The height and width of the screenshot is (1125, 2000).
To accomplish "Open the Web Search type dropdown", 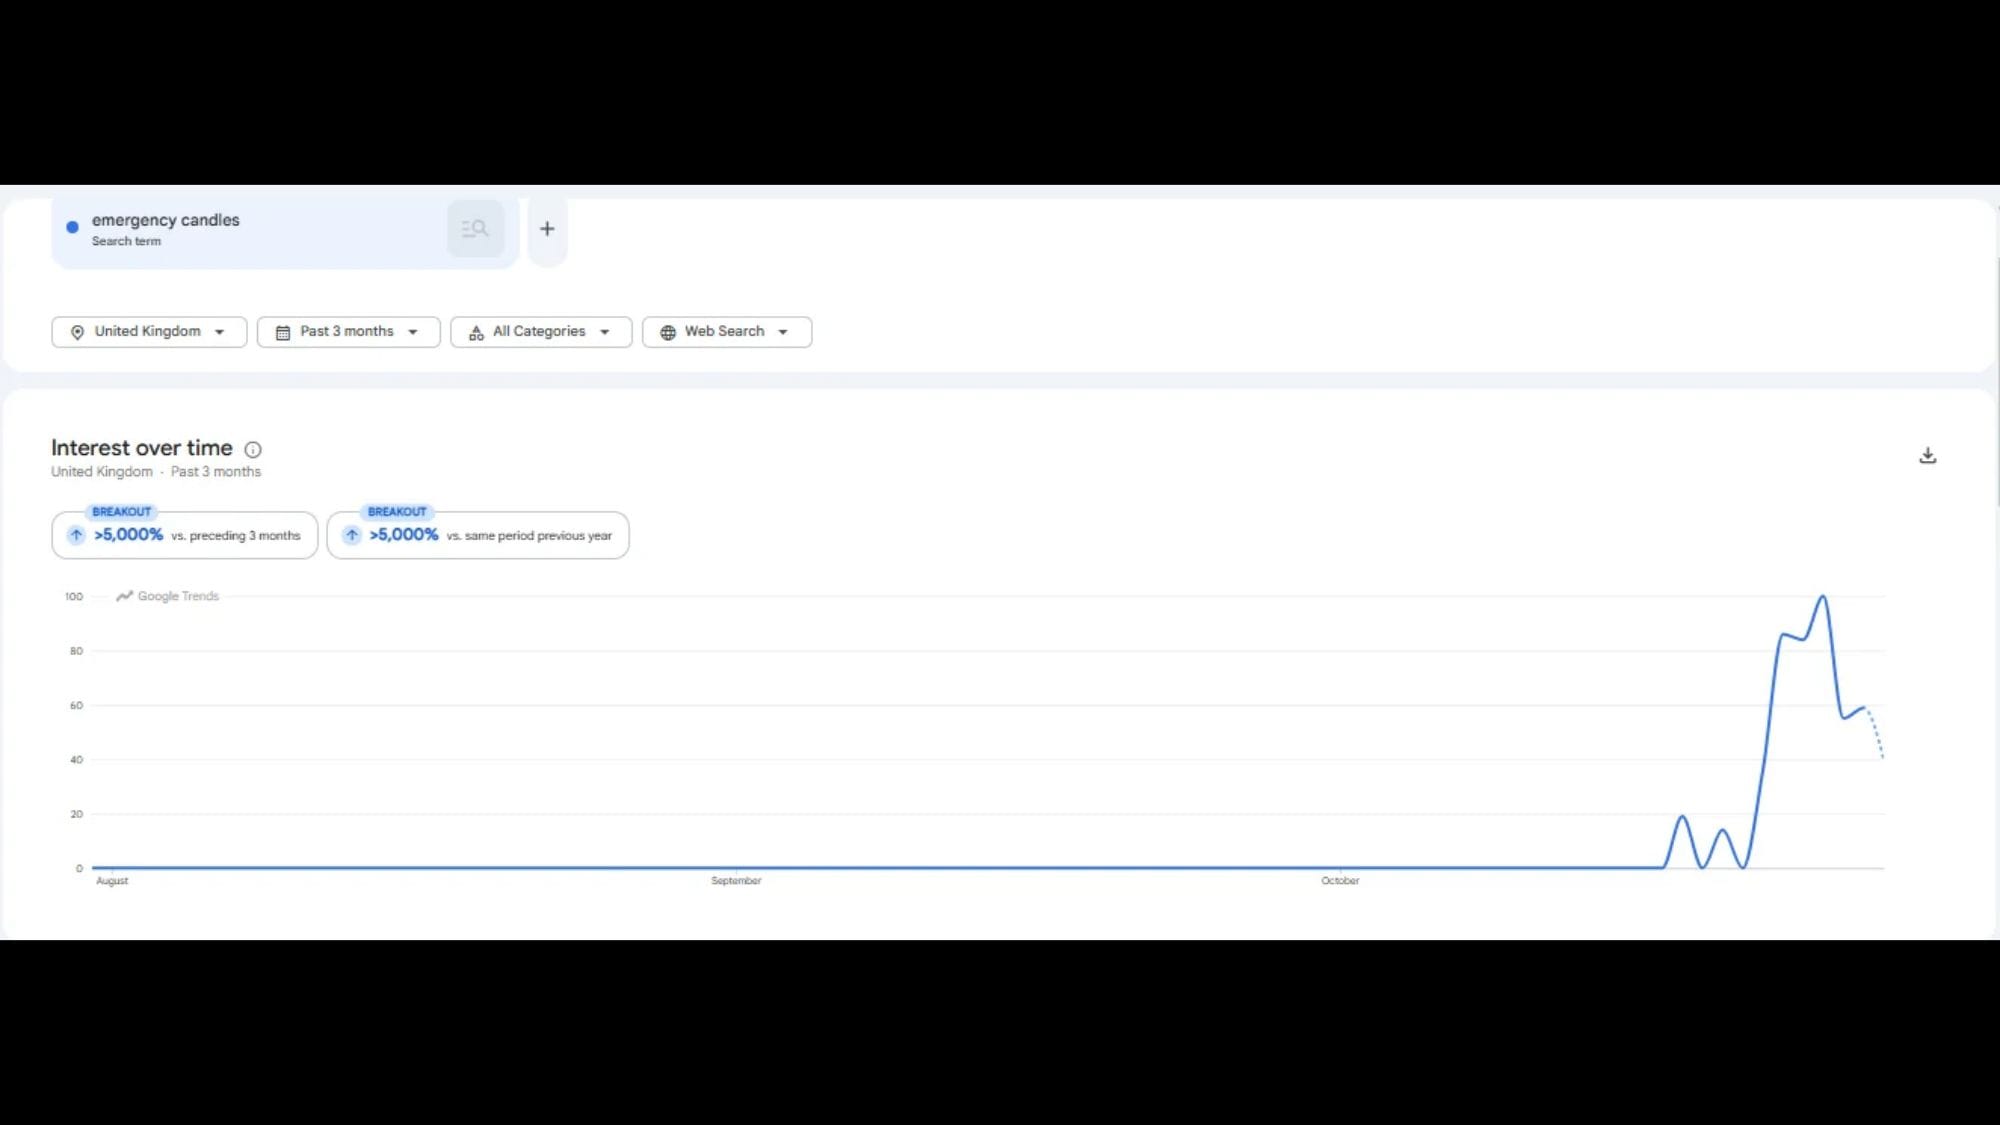I will click(x=727, y=332).
